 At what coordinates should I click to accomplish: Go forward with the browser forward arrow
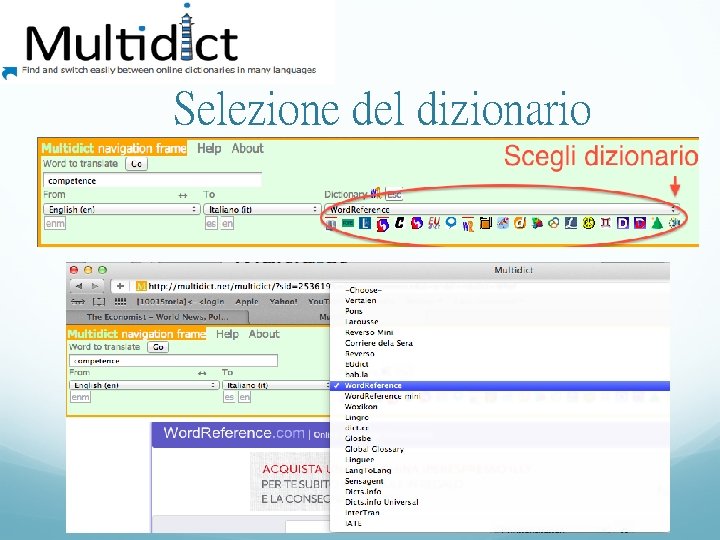click(95, 286)
